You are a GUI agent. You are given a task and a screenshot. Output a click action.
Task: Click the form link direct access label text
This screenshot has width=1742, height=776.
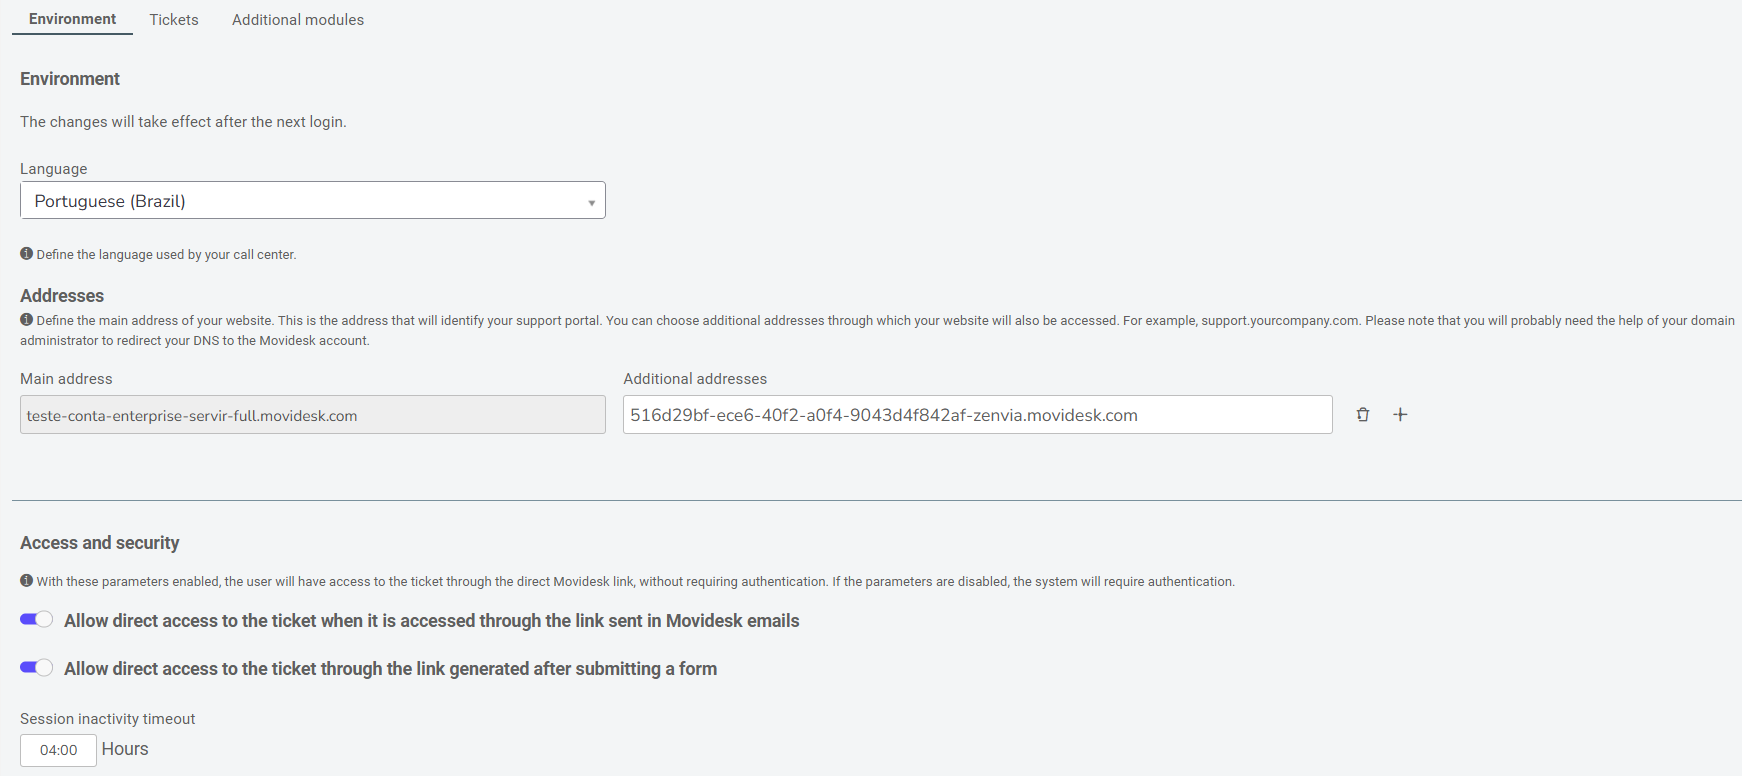390,669
